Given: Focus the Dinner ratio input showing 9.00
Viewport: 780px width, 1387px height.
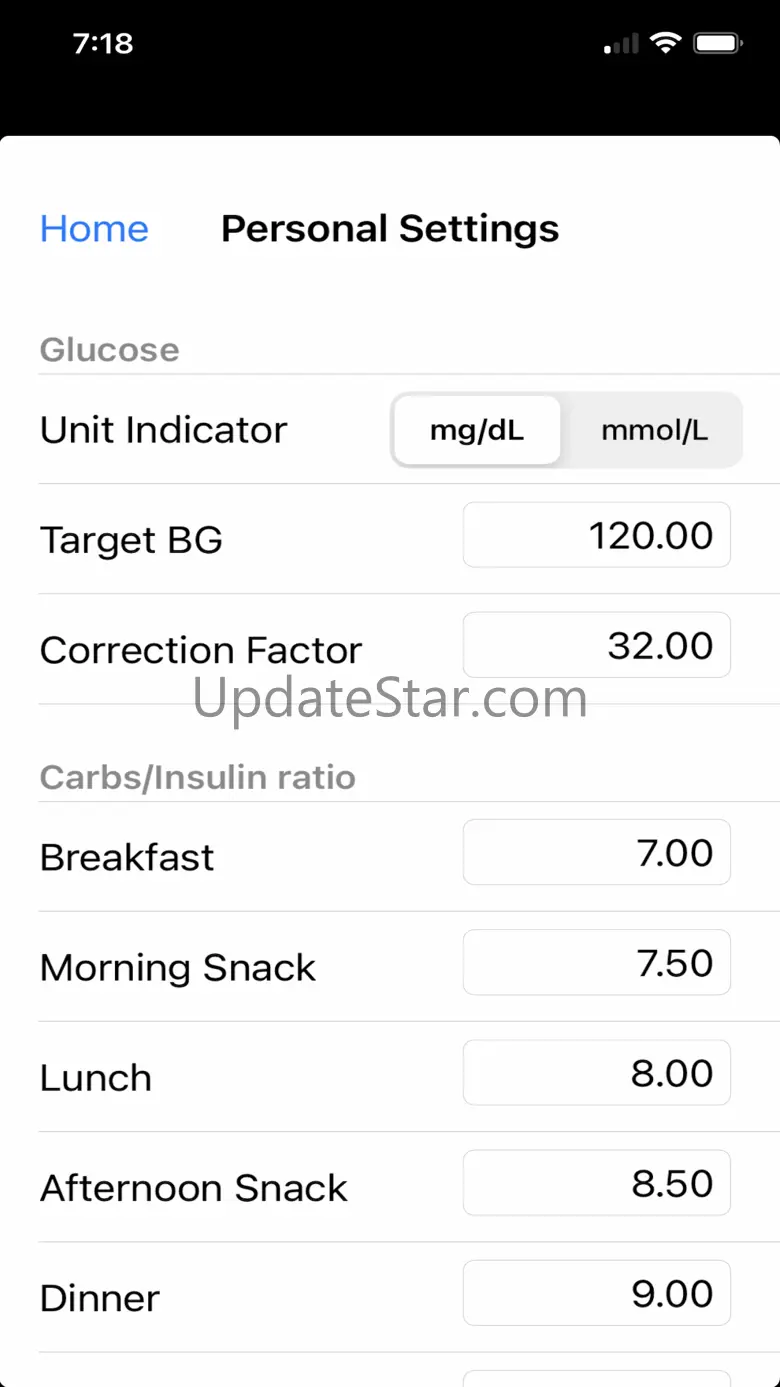Looking at the screenshot, I should [596, 1293].
